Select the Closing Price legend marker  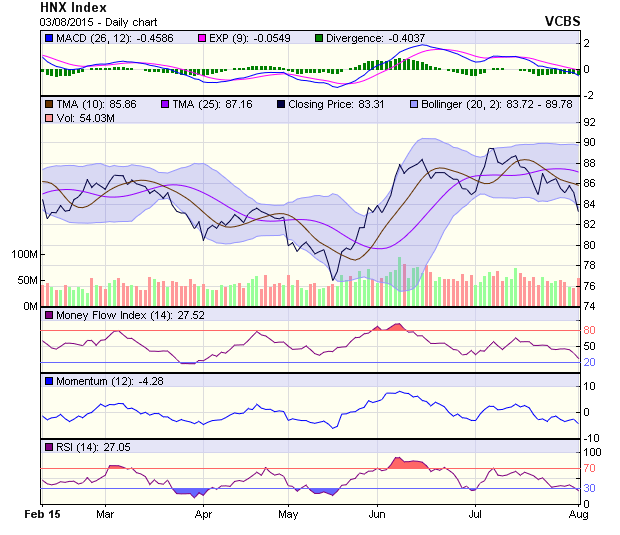[x=283, y=103]
